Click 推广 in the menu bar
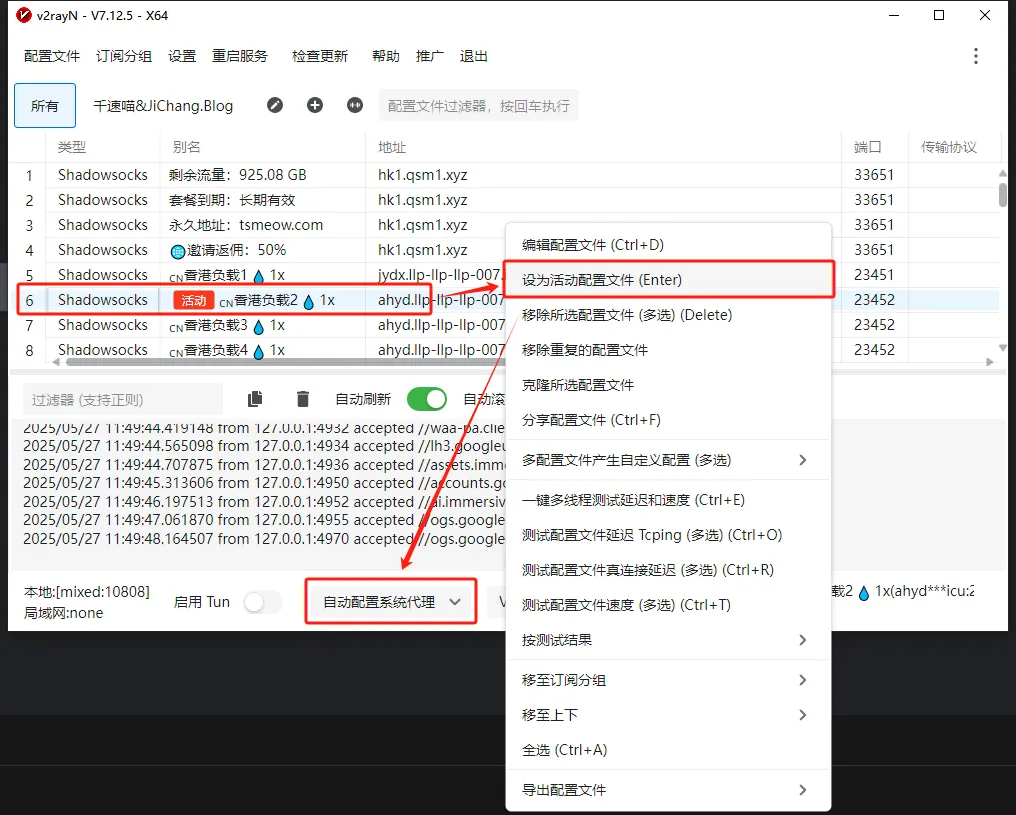Screen dimensions: 1016x815 [430, 56]
